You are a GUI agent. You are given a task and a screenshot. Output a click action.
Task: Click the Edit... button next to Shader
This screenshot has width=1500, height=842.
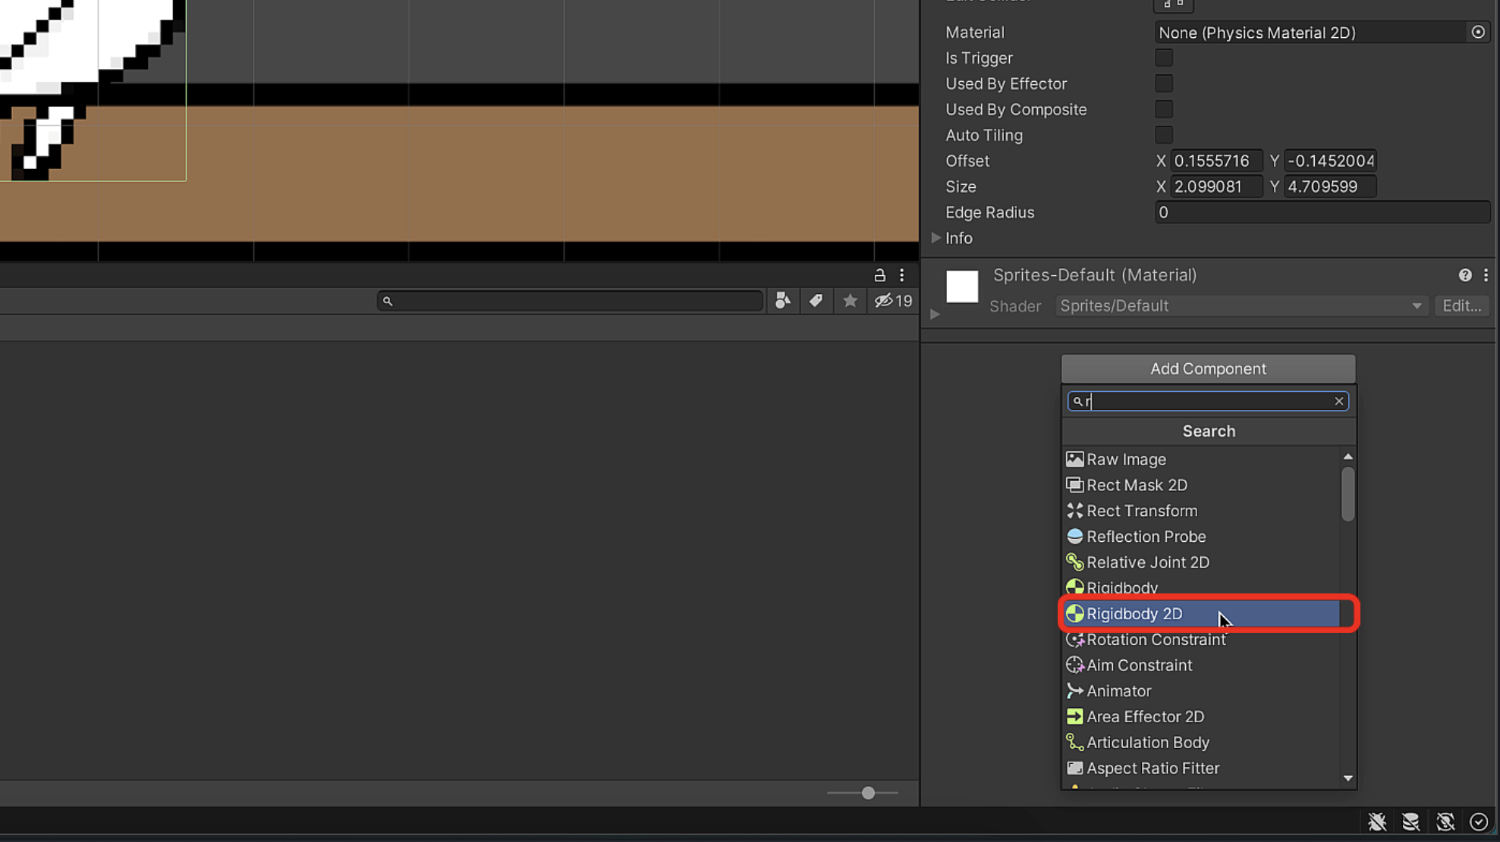point(1462,306)
